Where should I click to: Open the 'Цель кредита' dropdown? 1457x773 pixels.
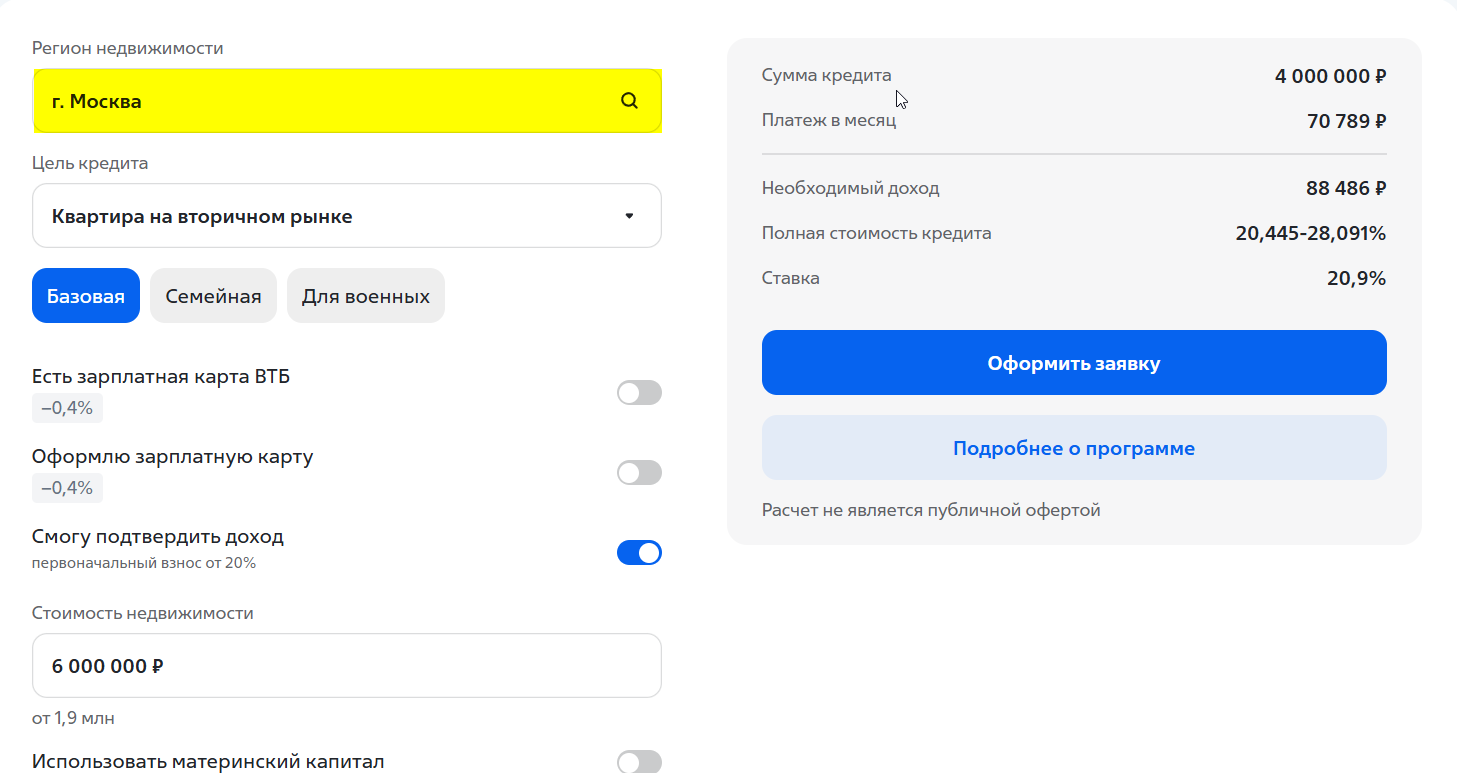[x=346, y=215]
